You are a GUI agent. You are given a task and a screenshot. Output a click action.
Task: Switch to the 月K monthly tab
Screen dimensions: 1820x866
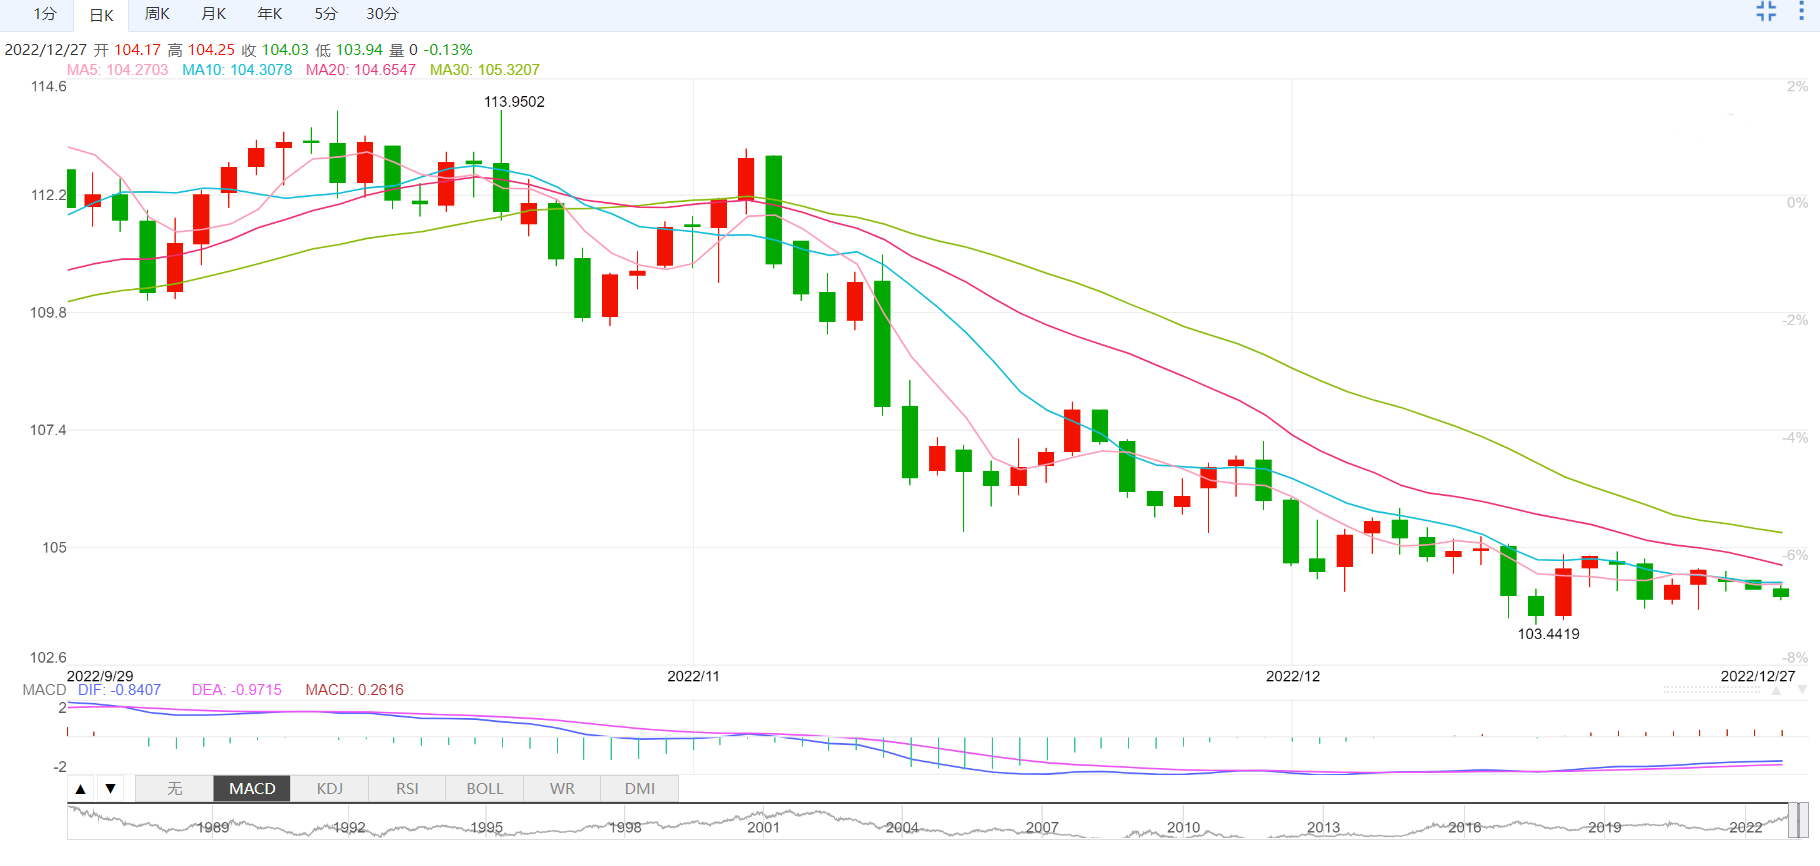tap(213, 14)
